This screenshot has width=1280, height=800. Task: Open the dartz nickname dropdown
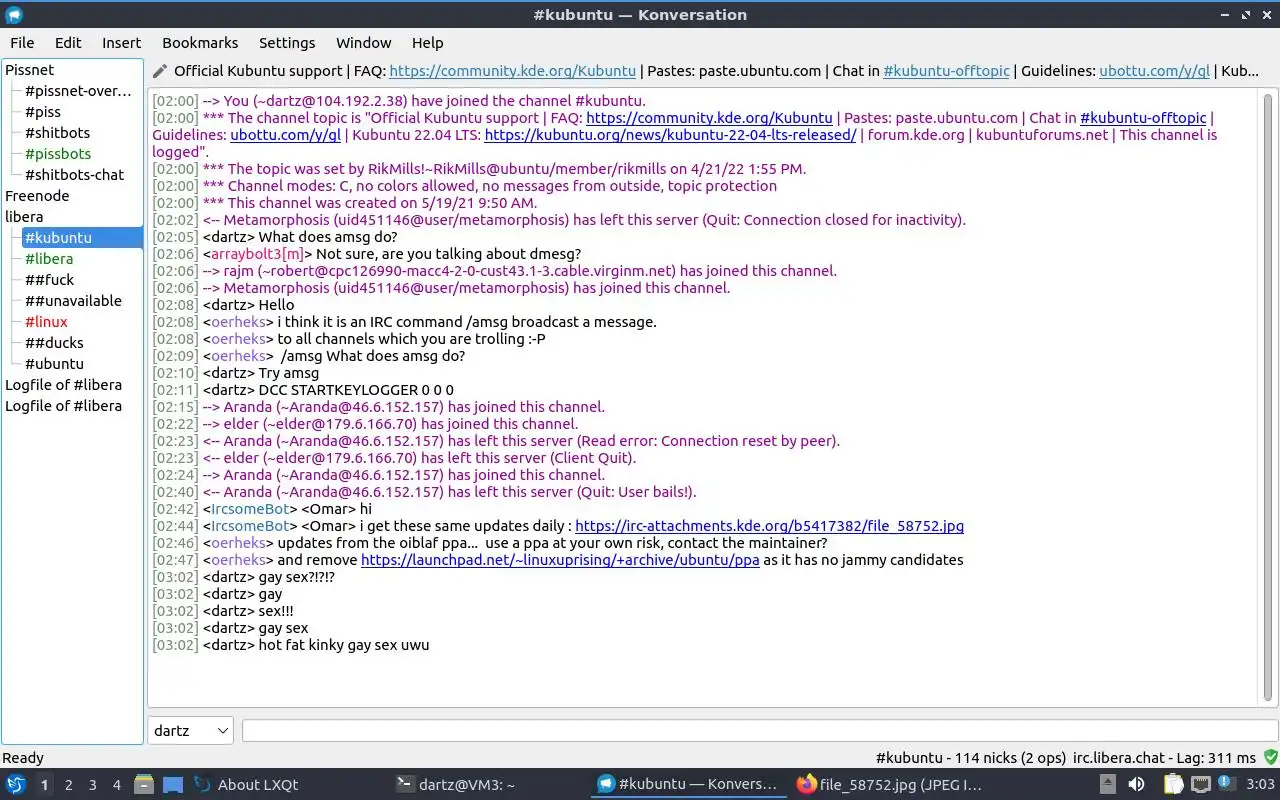point(190,730)
